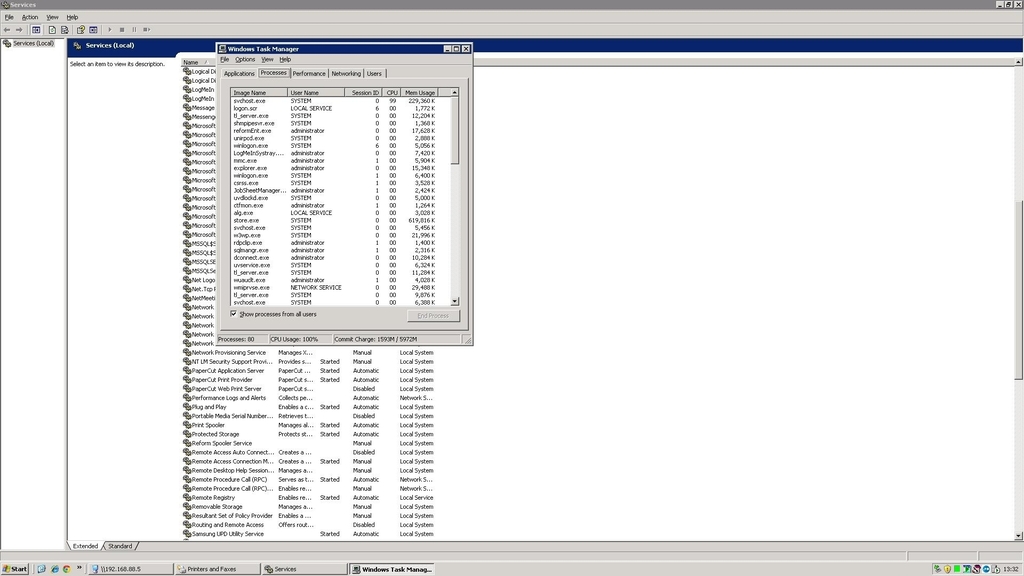Click the Help toolbar icon in Services console
The width and height of the screenshot is (1024, 576).
point(81,28)
